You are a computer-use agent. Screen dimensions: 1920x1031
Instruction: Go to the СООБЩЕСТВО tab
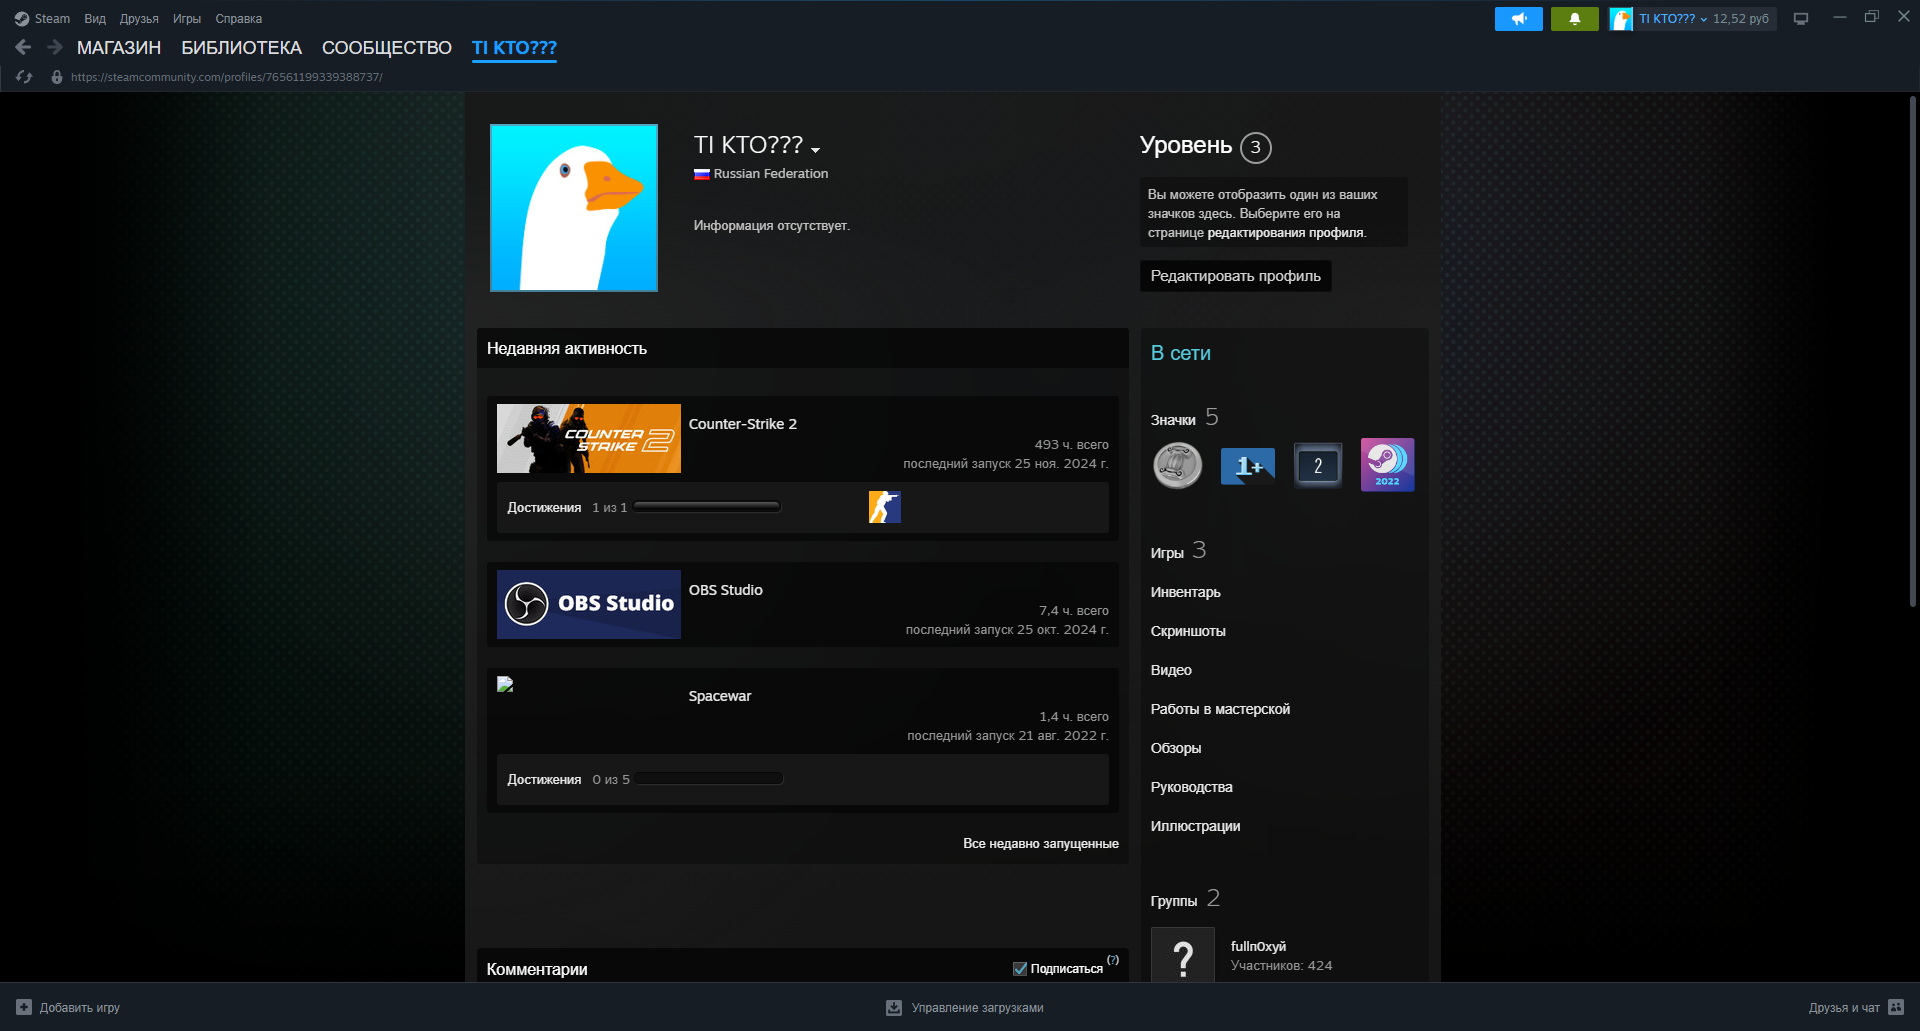pyautogui.click(x=387, y=48)
